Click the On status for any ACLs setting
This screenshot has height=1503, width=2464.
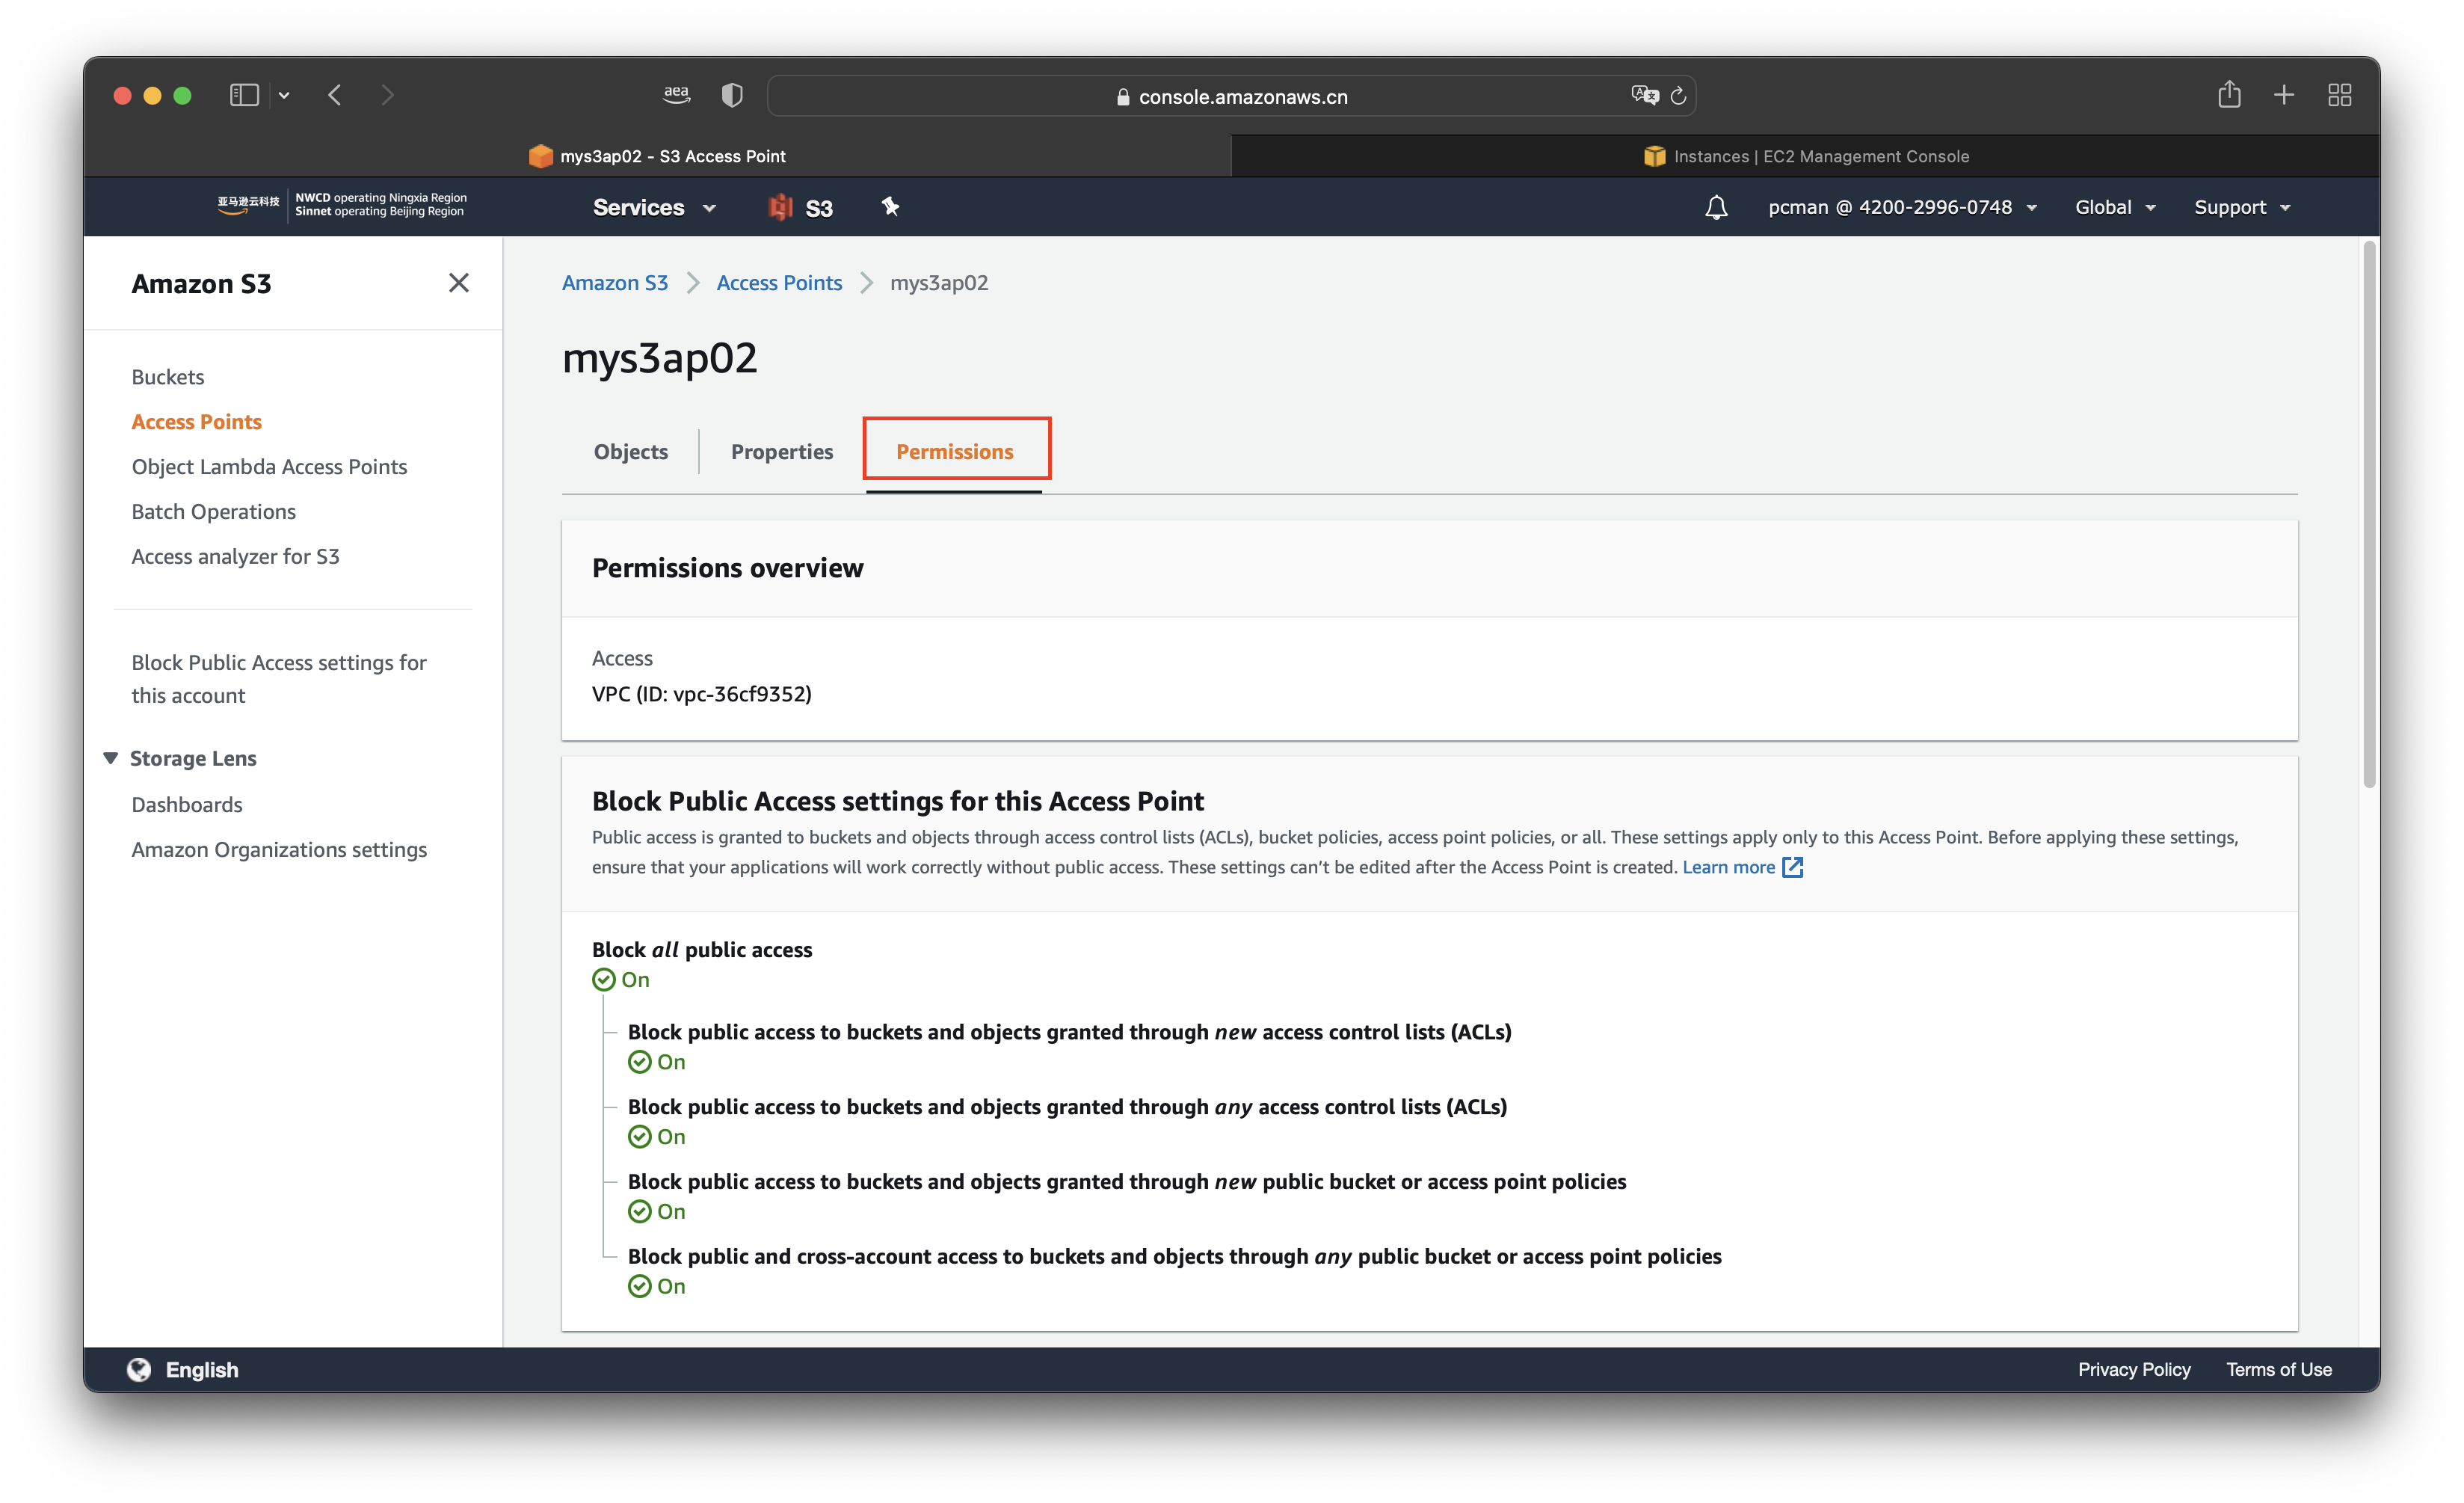point(657,1137)
